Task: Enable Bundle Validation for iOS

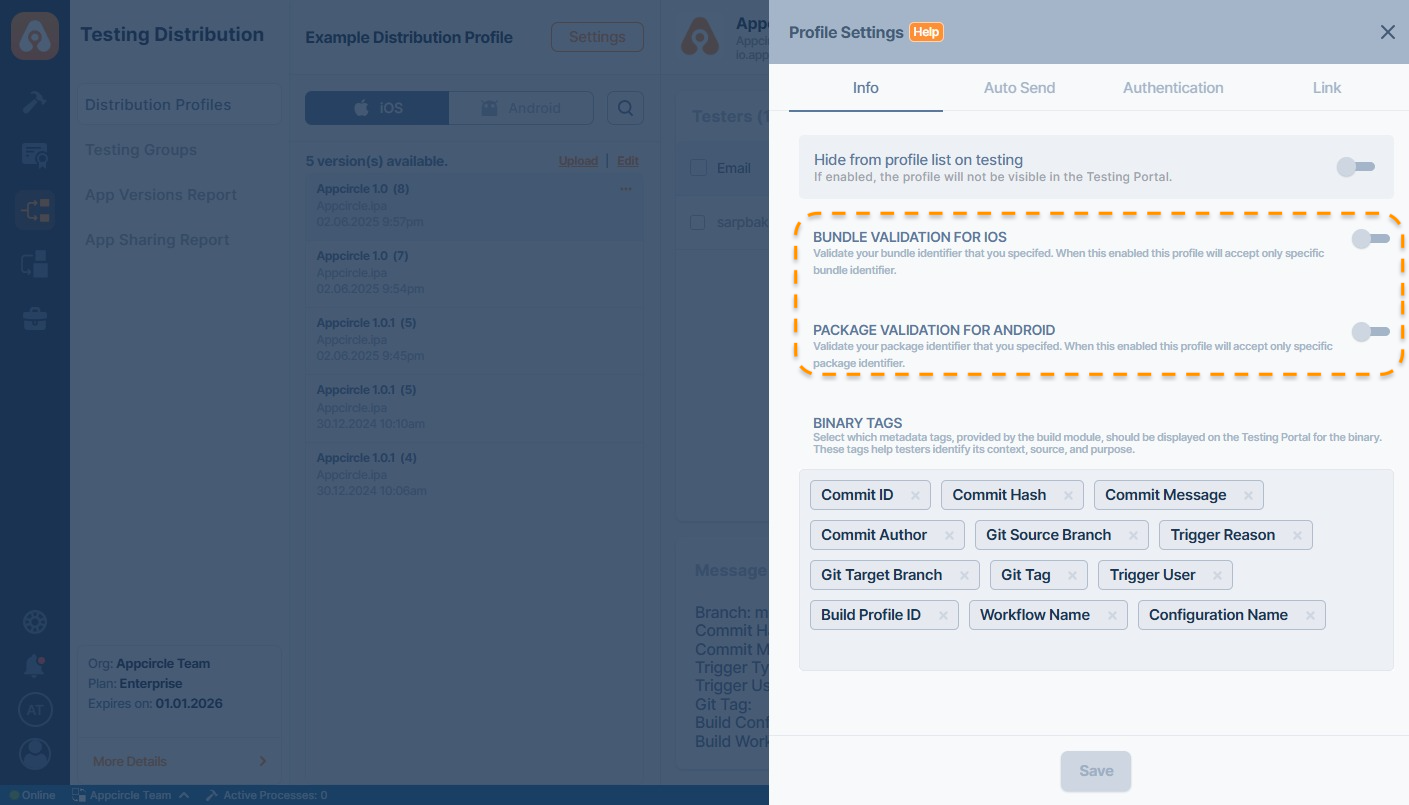Action: coord(1370,239)
